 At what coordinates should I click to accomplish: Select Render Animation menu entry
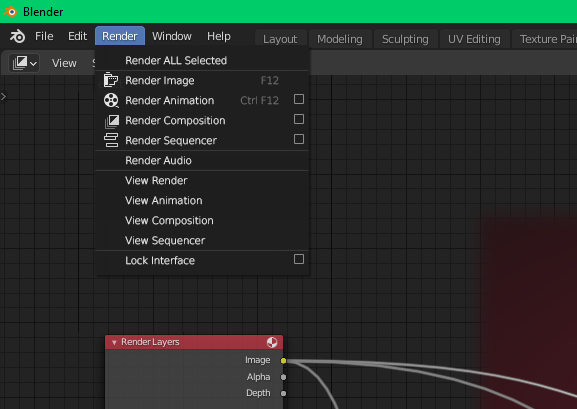202,100
